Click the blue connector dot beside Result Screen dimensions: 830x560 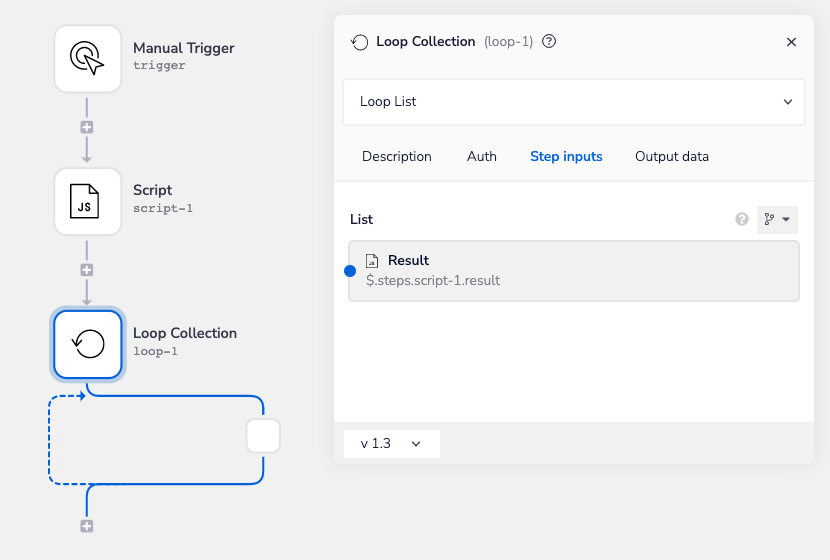[x=350, y=271]
